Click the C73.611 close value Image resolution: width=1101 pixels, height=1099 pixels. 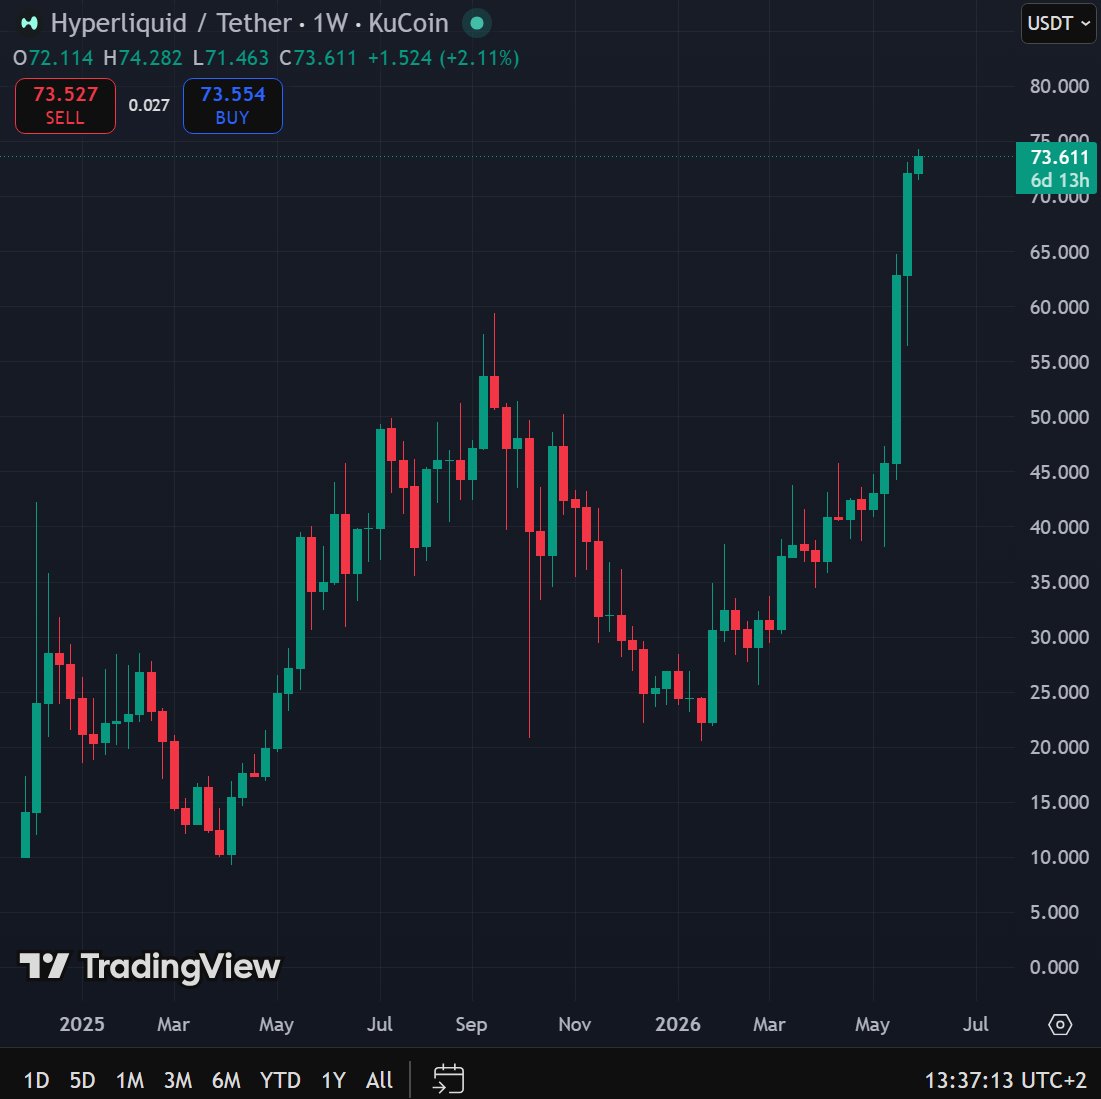coord(318,58)
